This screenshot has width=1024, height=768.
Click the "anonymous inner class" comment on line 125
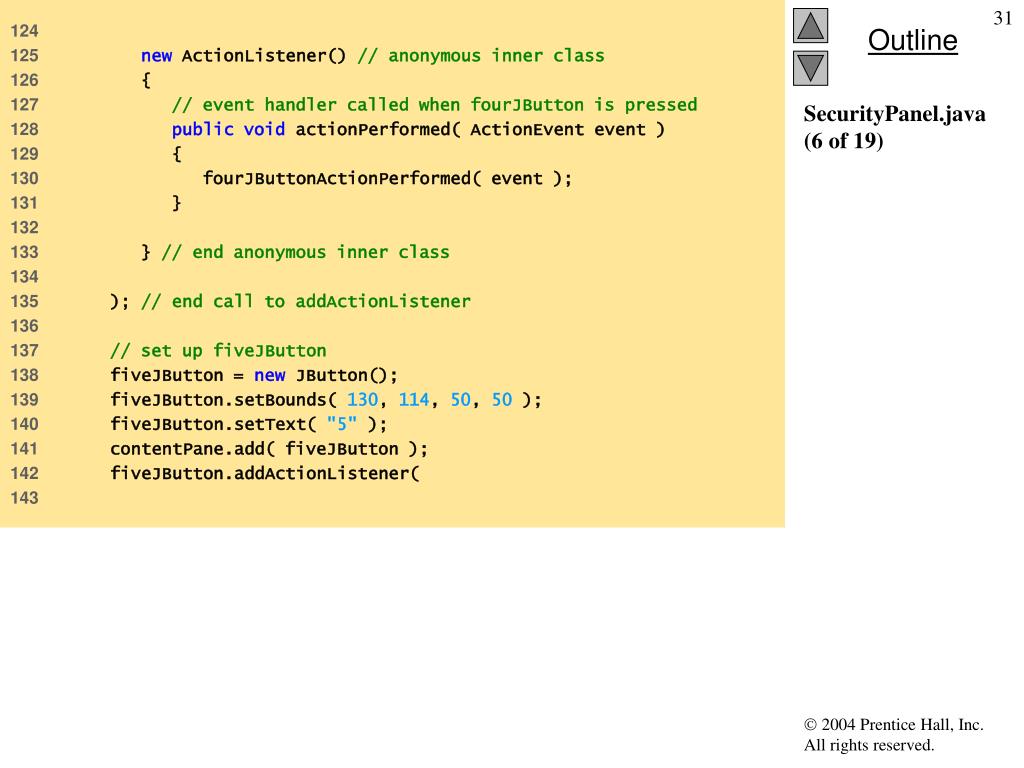[481, 56]
